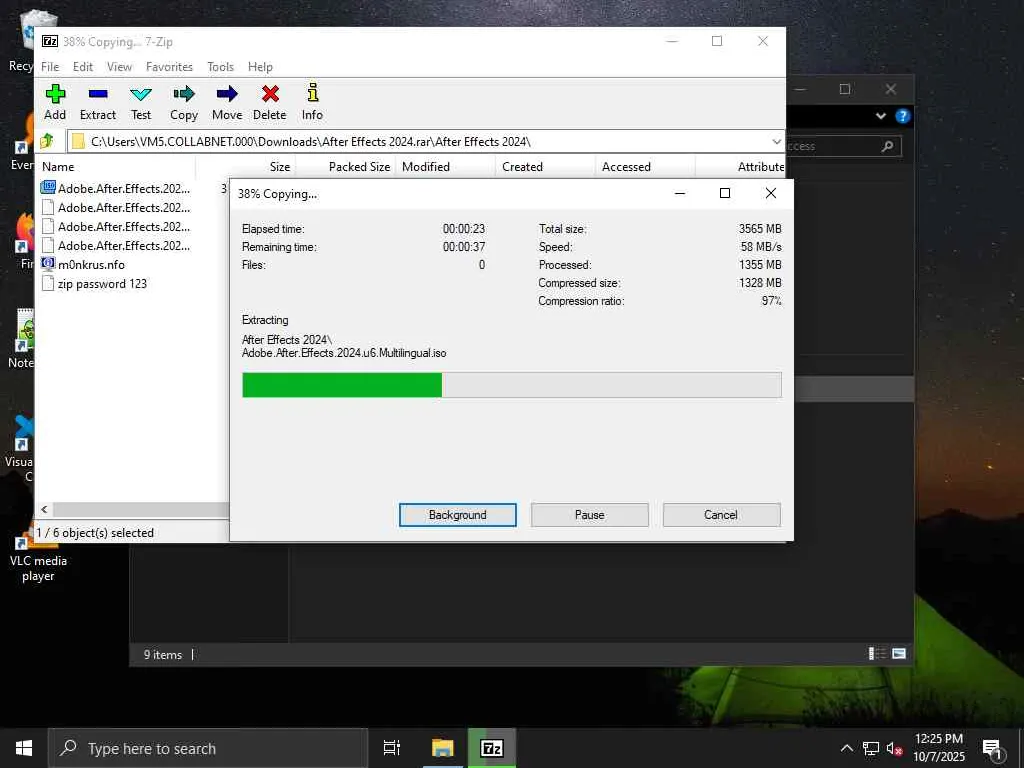Open the View menu

click(119, 67)
